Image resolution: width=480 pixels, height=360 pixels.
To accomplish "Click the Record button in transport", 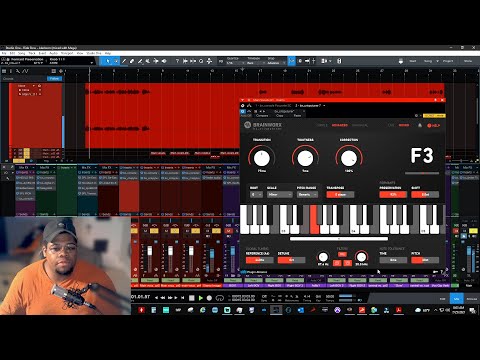I will click(x=209, y=298).
